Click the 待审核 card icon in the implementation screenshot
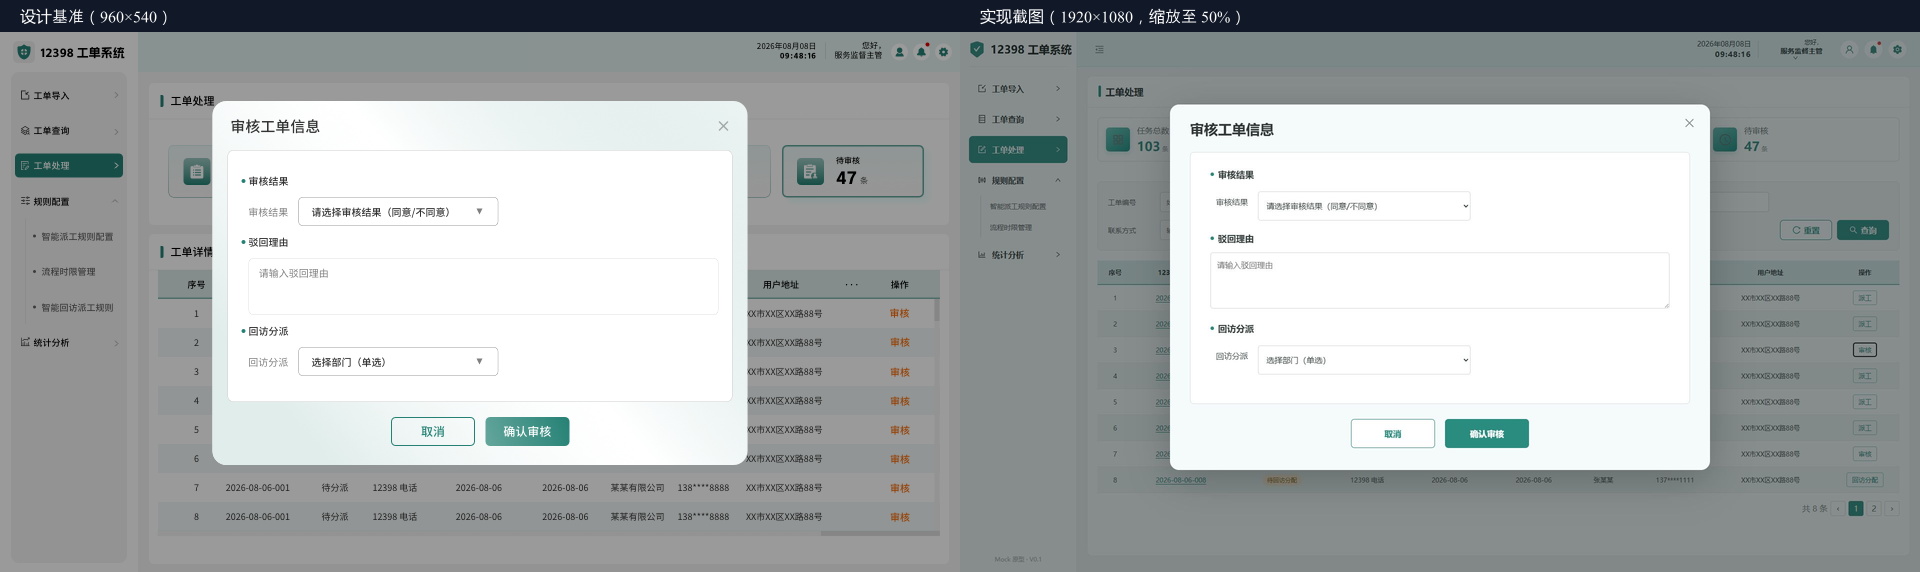This screenshot has height=572, width=1920. click(x=1725, y=139)
